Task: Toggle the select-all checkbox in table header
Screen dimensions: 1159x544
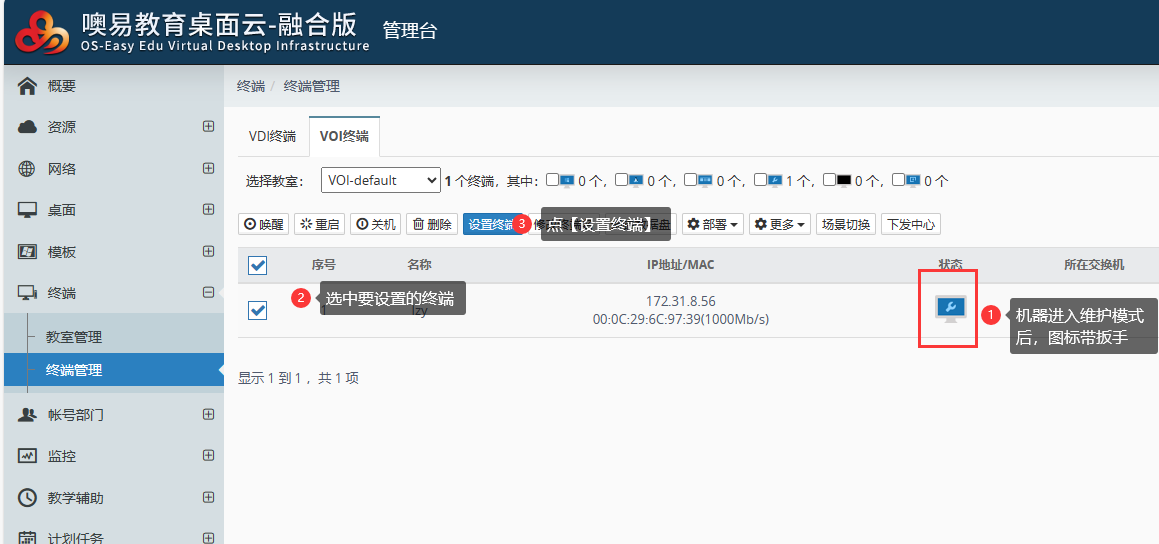Action: 258,265
